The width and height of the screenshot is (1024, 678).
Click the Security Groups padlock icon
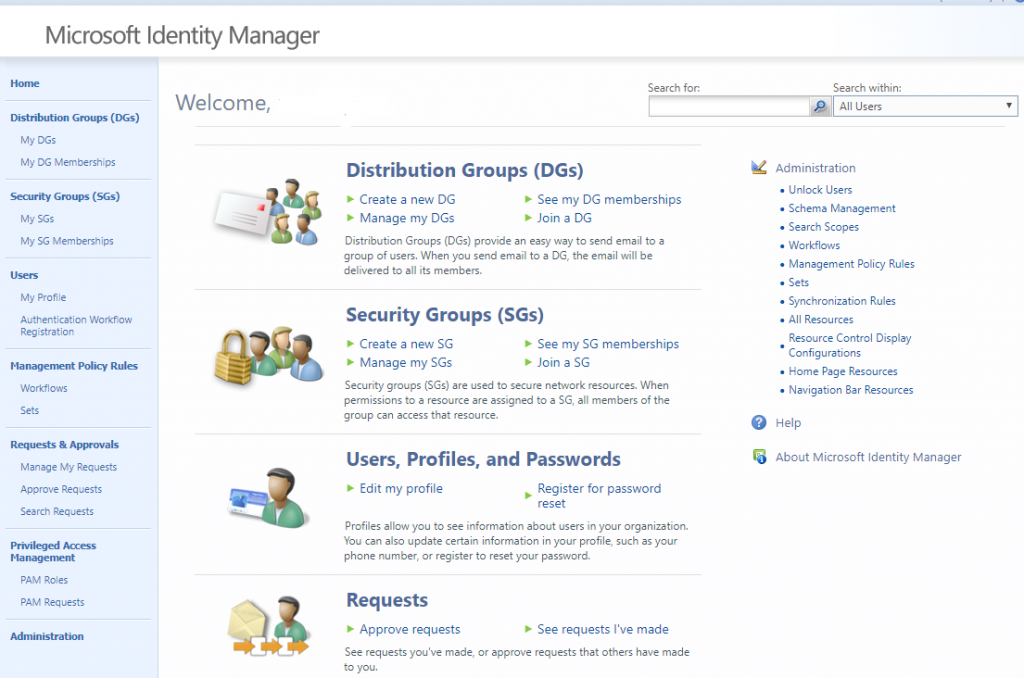coord(267,357)
